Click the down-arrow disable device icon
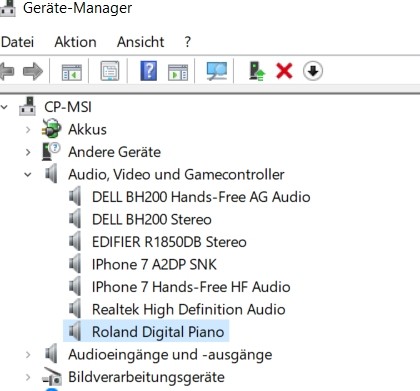 point(313,71)
